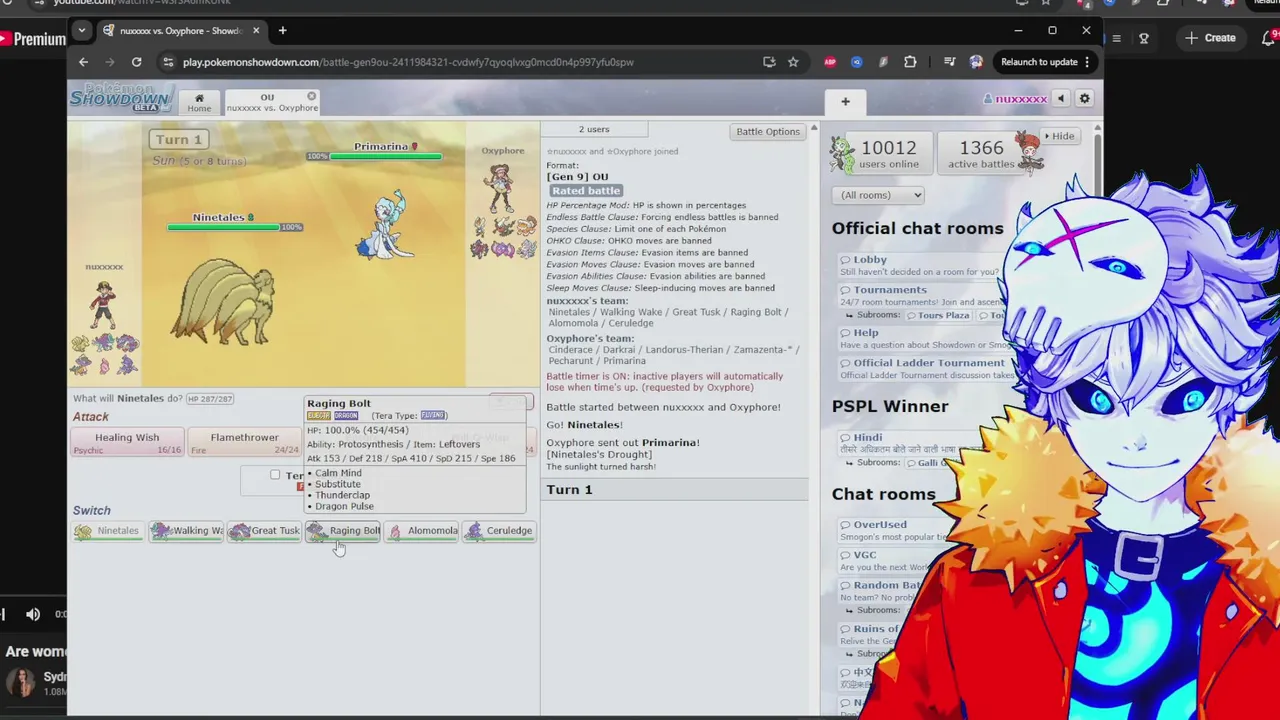Open Showdown options gear icon
The height and width of the screenshot is (720, 1280).
point(1084,98)
